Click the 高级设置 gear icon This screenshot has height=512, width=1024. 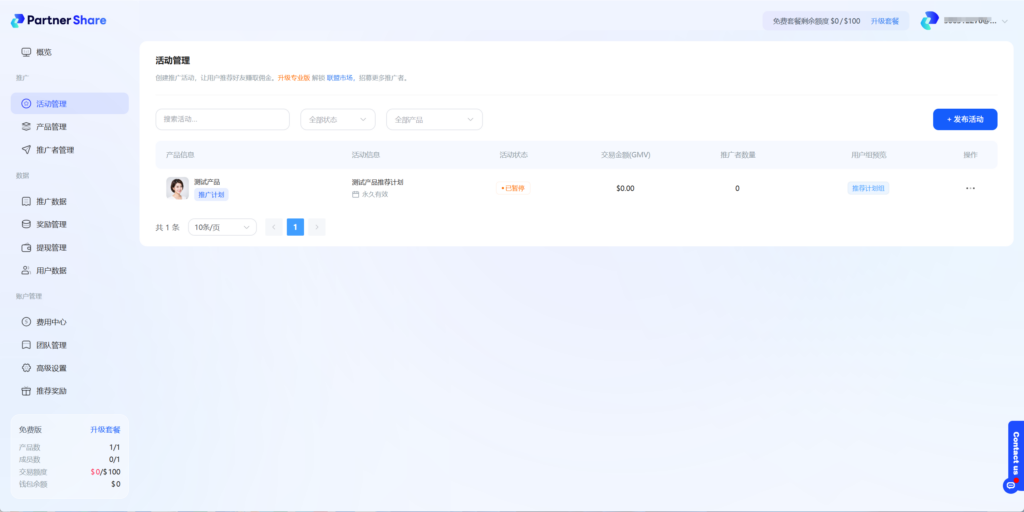(x=26, y=368)
